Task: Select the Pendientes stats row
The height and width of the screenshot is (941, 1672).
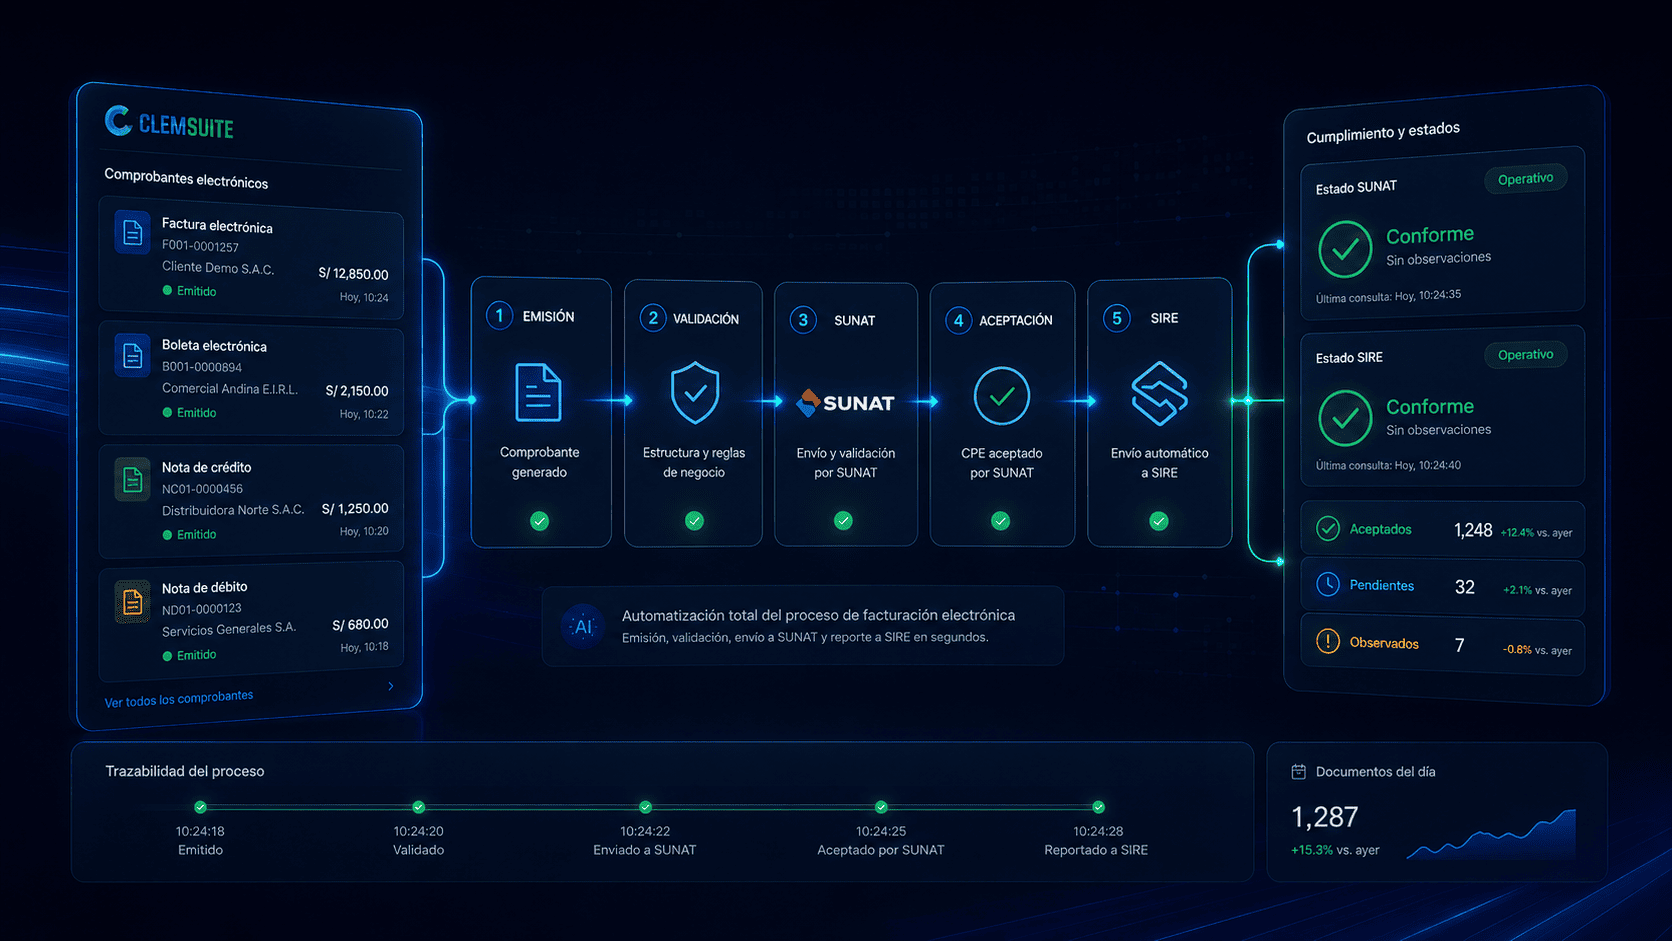Action: (x=1442, y=587)
